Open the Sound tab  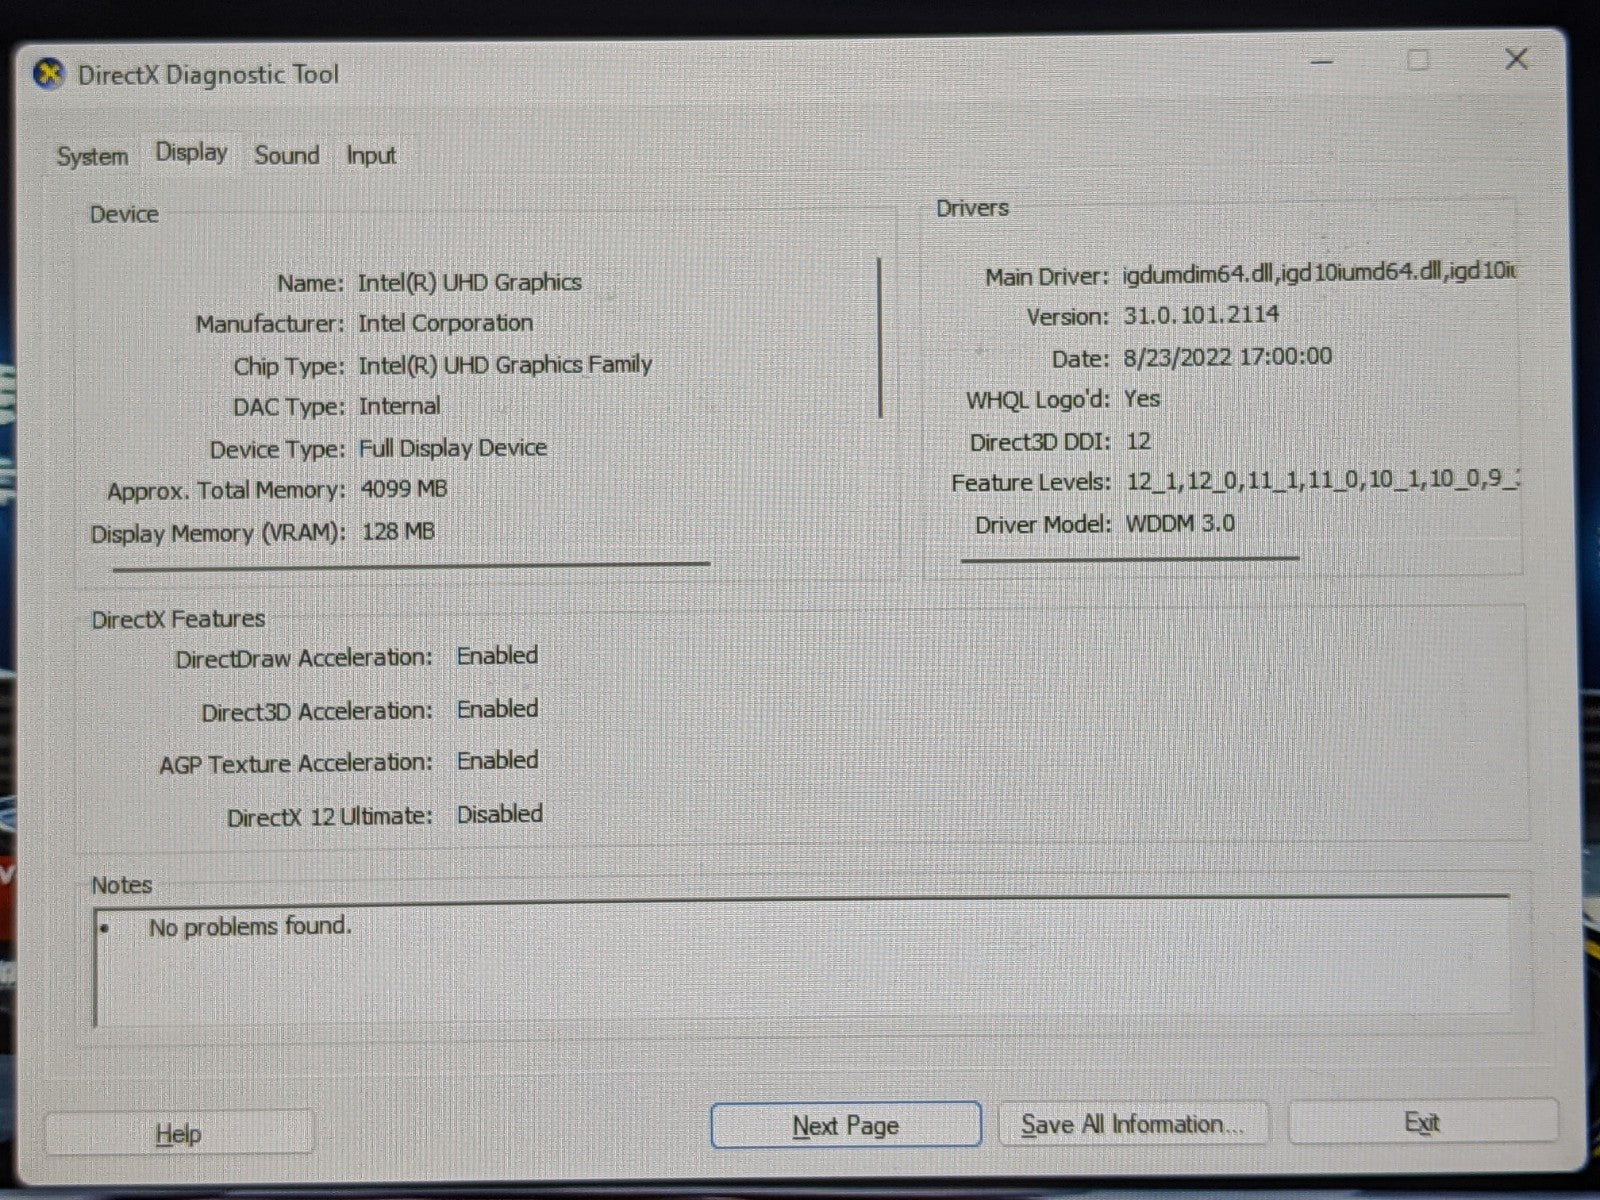tap(287, 155)
